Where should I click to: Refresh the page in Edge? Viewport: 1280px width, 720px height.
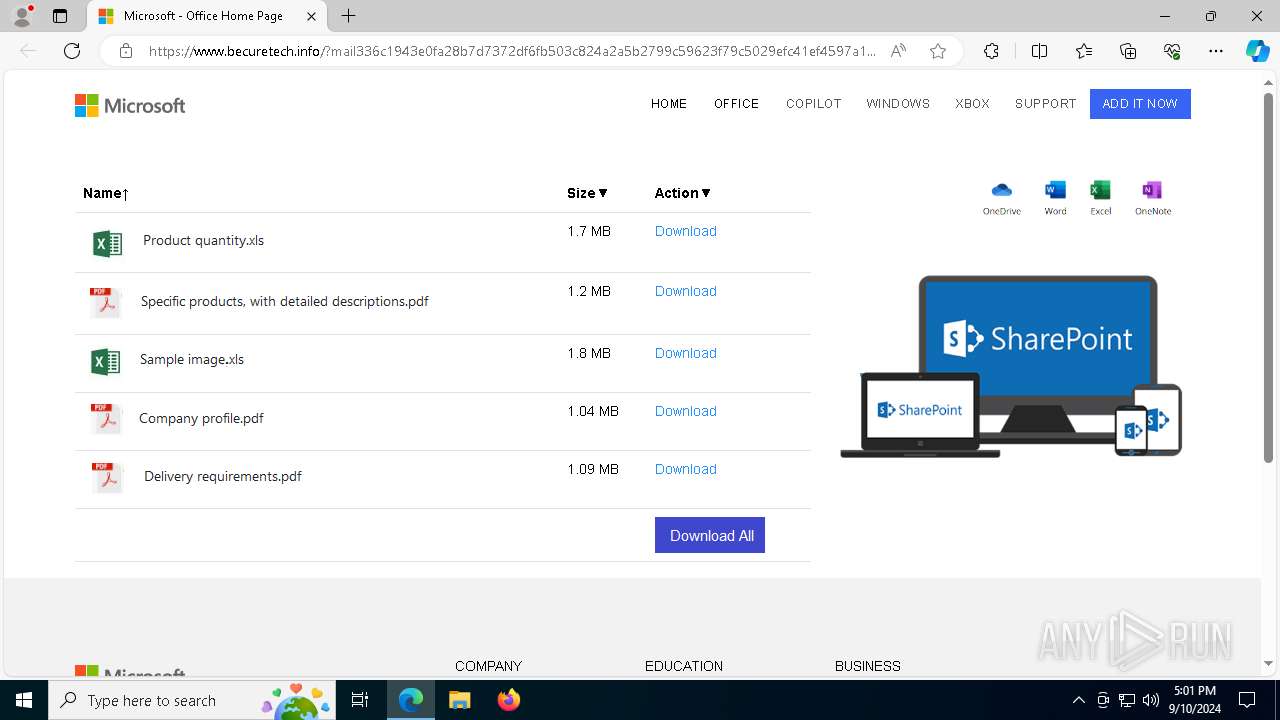coord(72,51)
